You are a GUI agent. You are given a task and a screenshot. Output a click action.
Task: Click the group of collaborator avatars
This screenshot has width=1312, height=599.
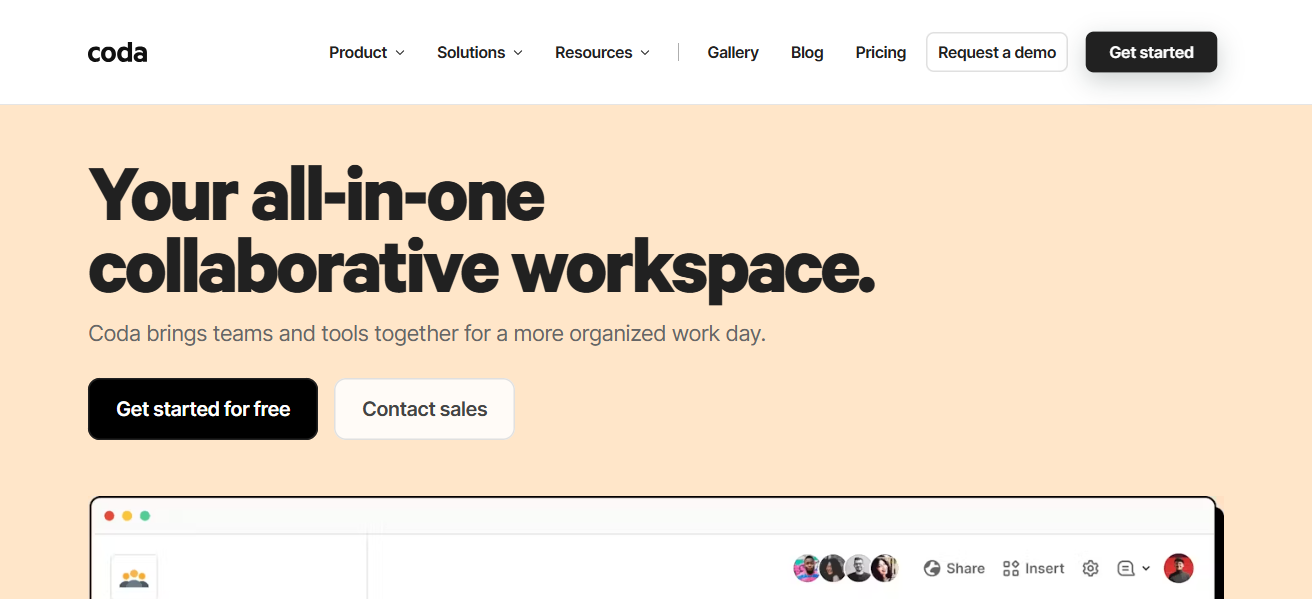[x=846, y=568]
